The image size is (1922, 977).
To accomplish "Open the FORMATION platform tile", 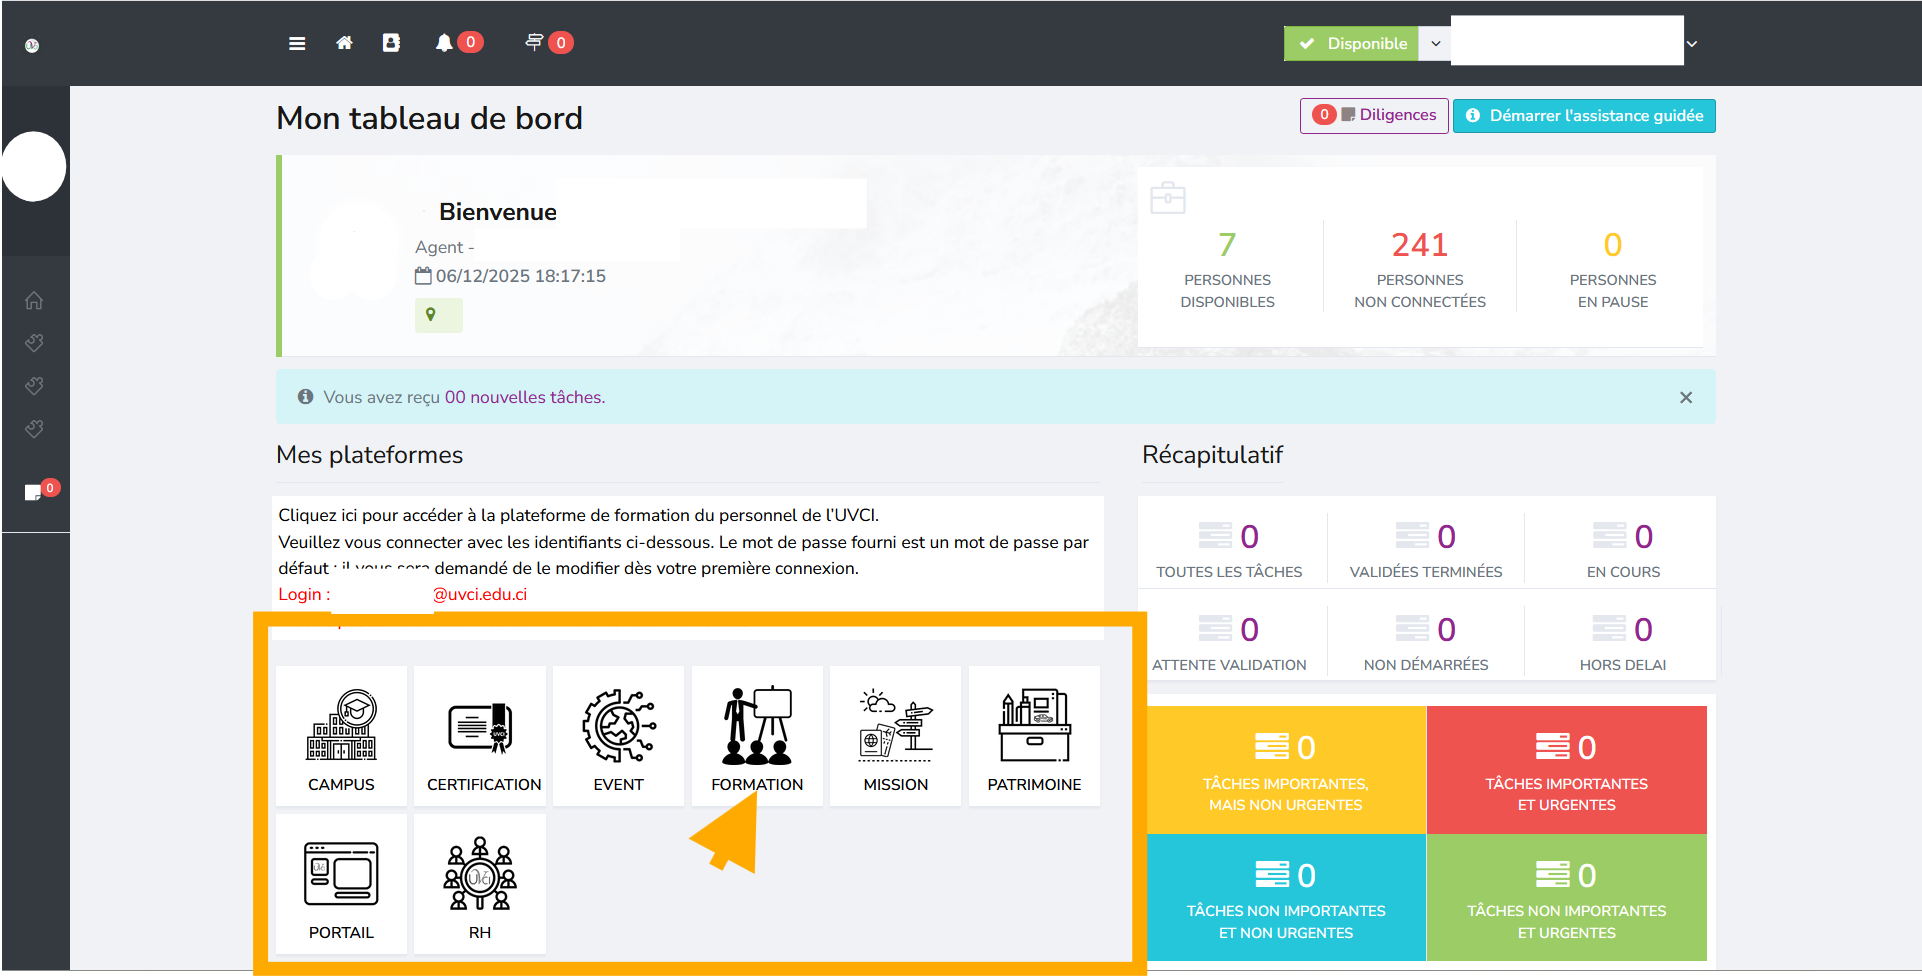I will [x=757, y=737].
